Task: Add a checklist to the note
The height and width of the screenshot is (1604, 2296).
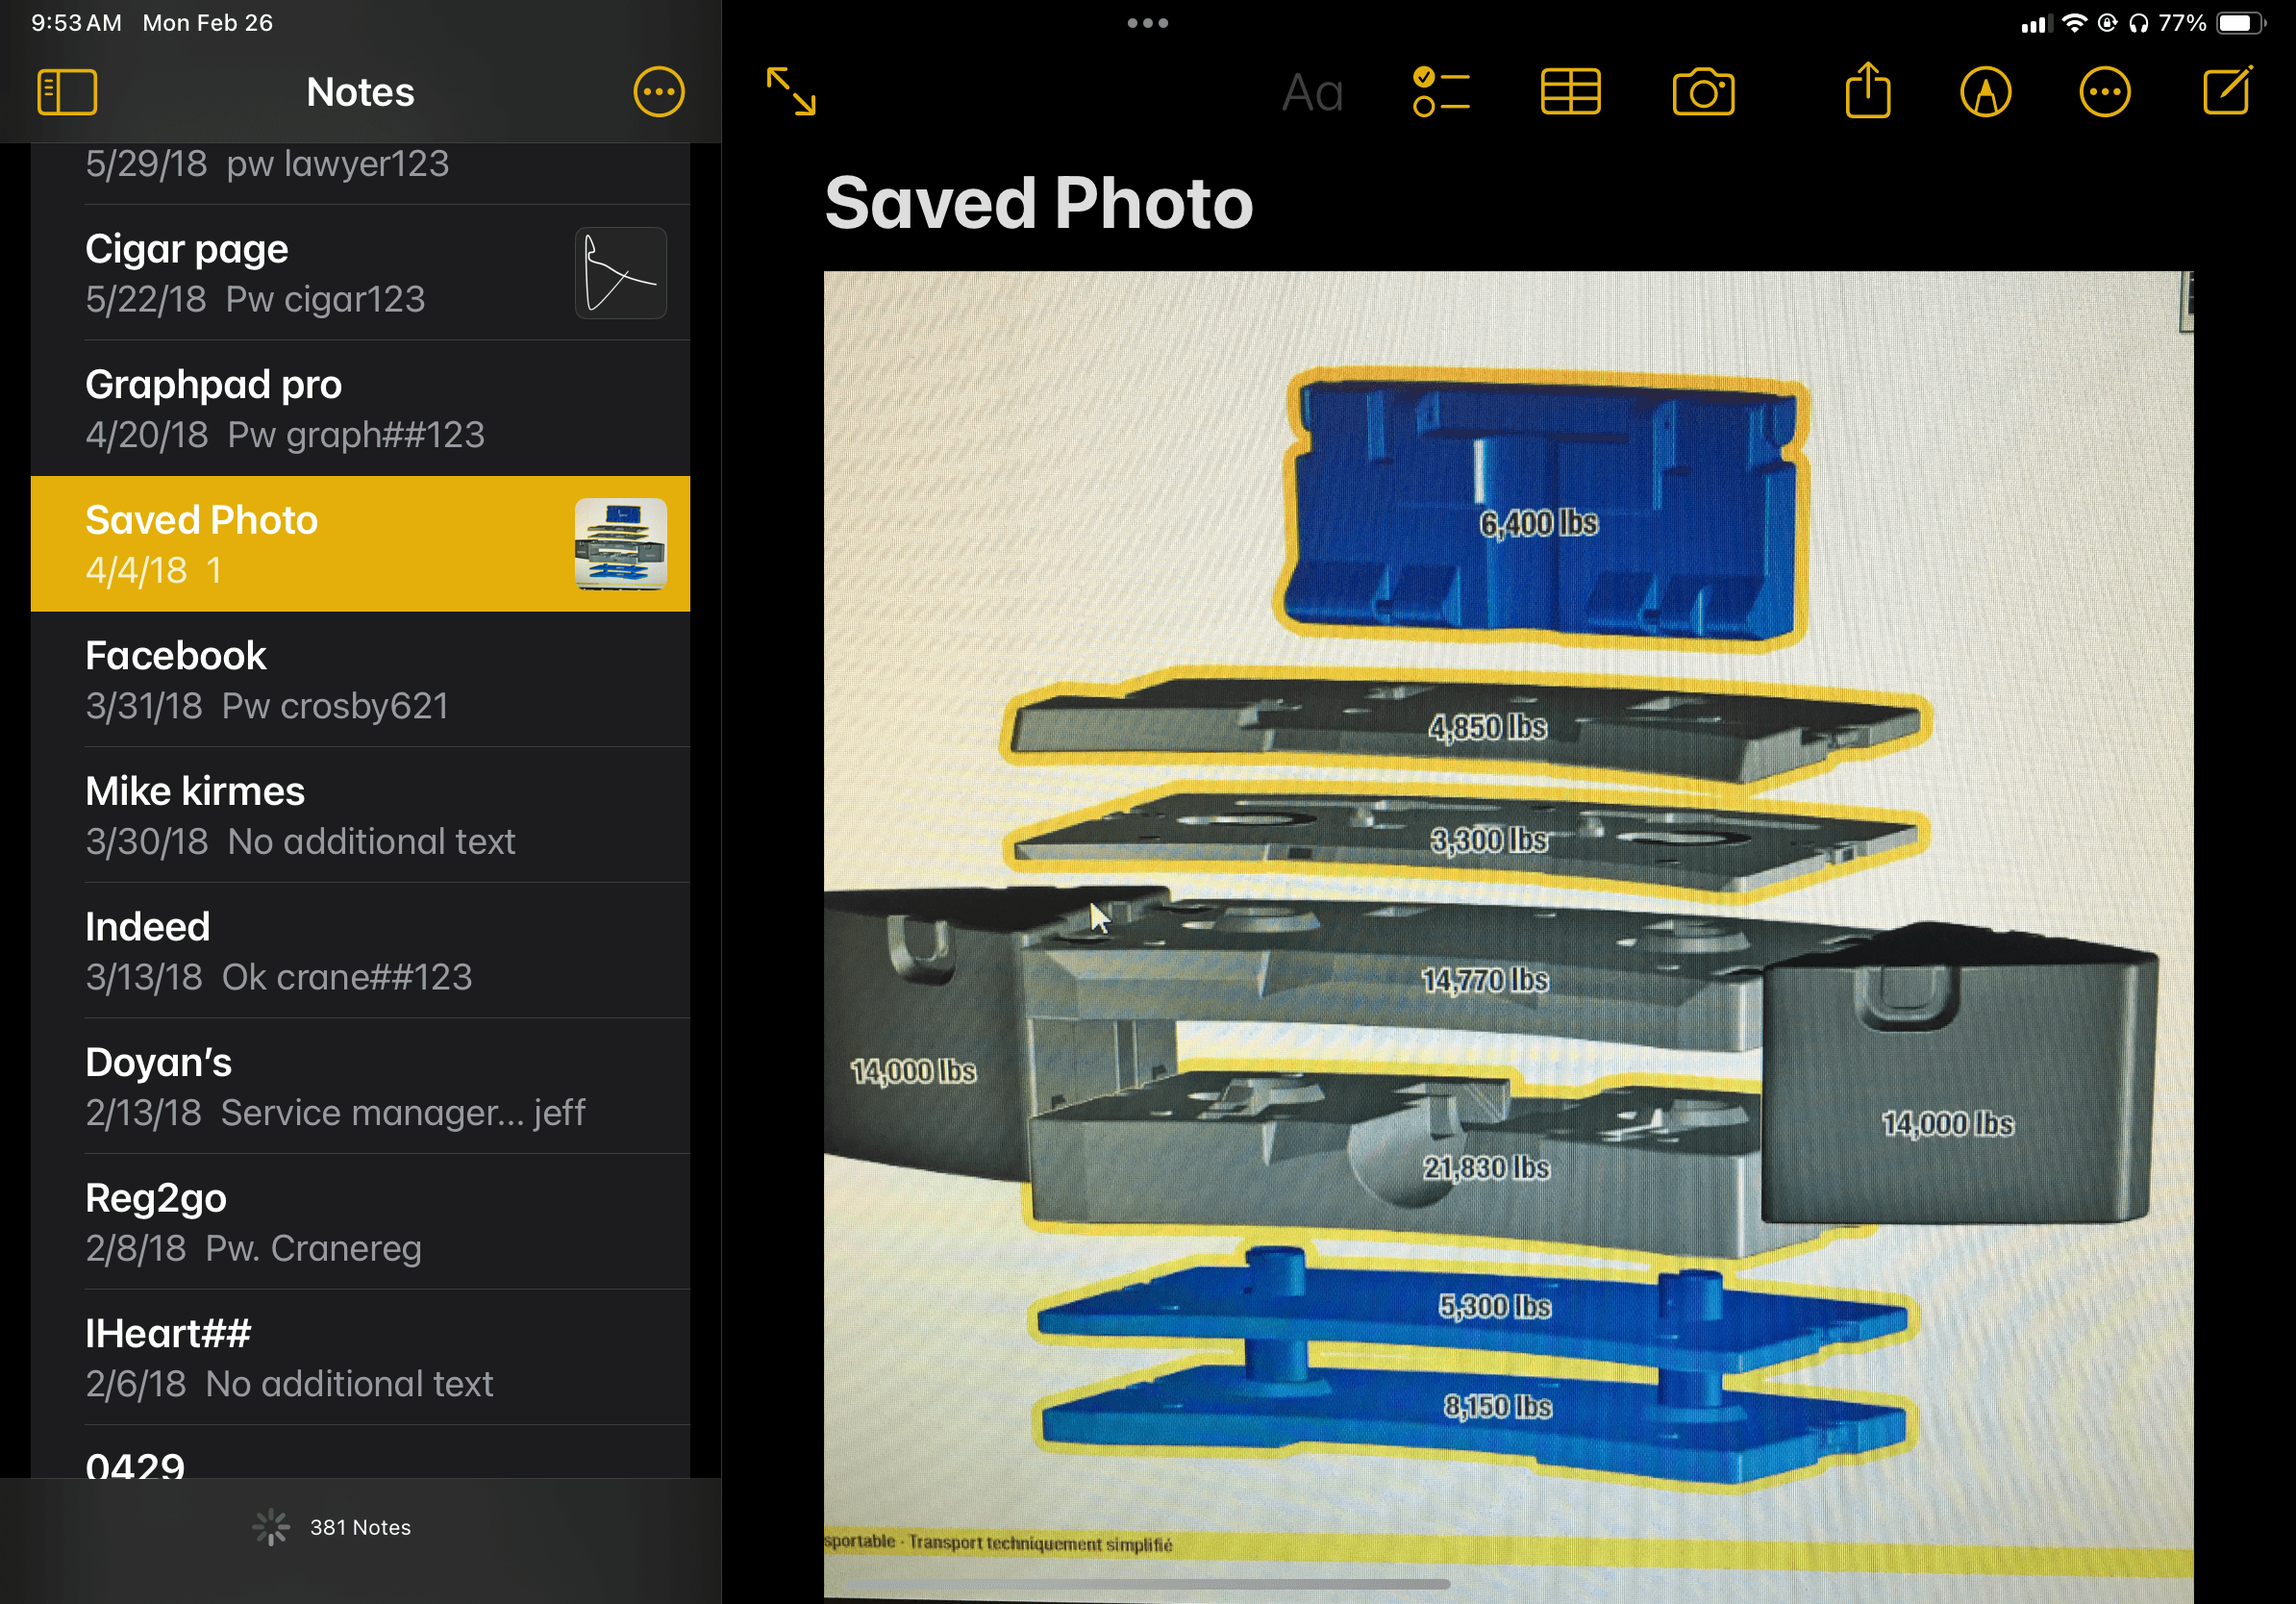Action: click(1441, 92)
